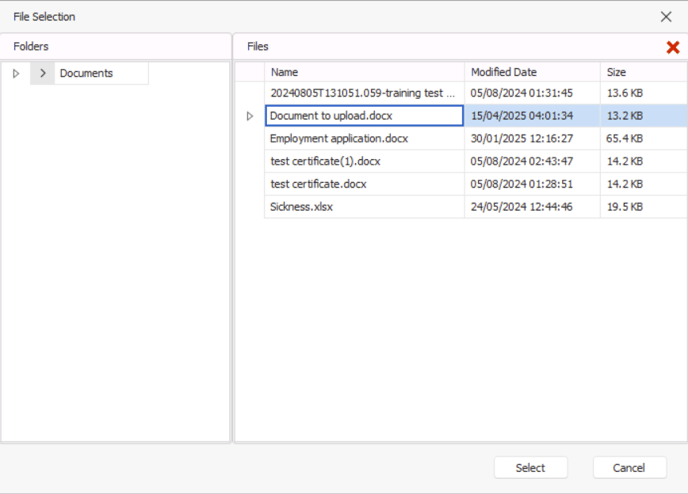Viewport: 688px width, 494px height.
Task: Select the test certificate.docx file
Action: [476, 184]
